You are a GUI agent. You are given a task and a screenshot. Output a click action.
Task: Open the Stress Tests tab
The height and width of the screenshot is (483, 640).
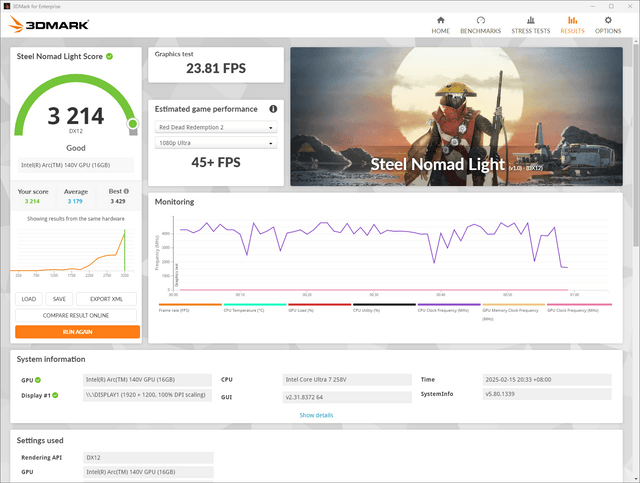531,25
